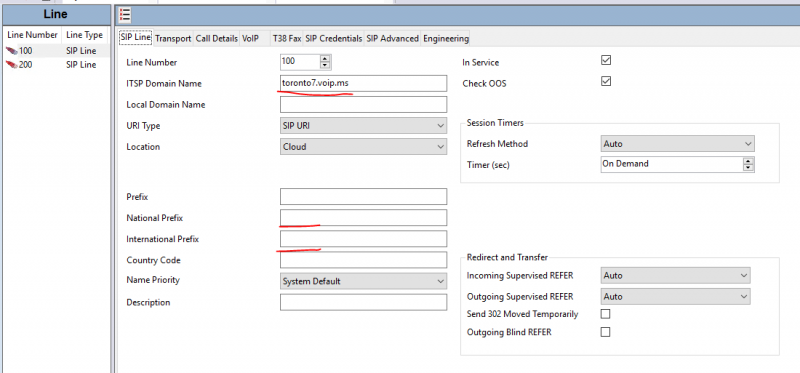
Task: Open the SIP Line tab
Action: [x=135, y=38]
